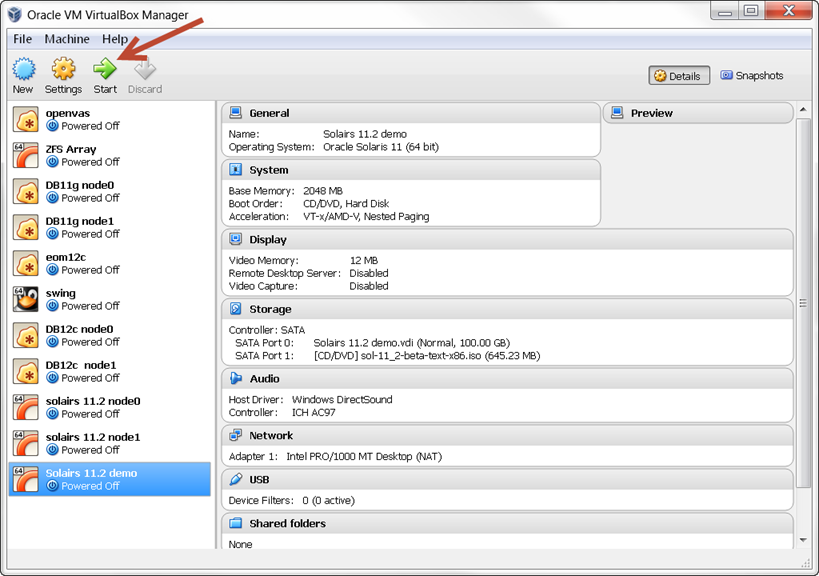Image resolution: width=819 pixels, height=576 pixels.
Task: Click the Audio section speaker icon
Action: pyautogui.click(x=236, y=378)
